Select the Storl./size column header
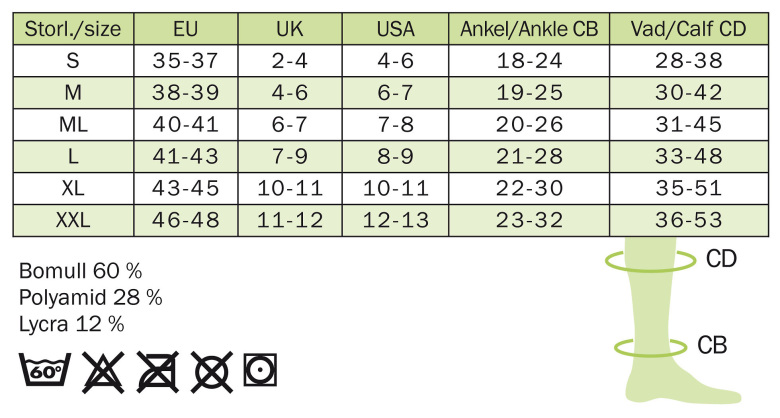The height and width of the screenshot is (418, 780). click(72, 30)
